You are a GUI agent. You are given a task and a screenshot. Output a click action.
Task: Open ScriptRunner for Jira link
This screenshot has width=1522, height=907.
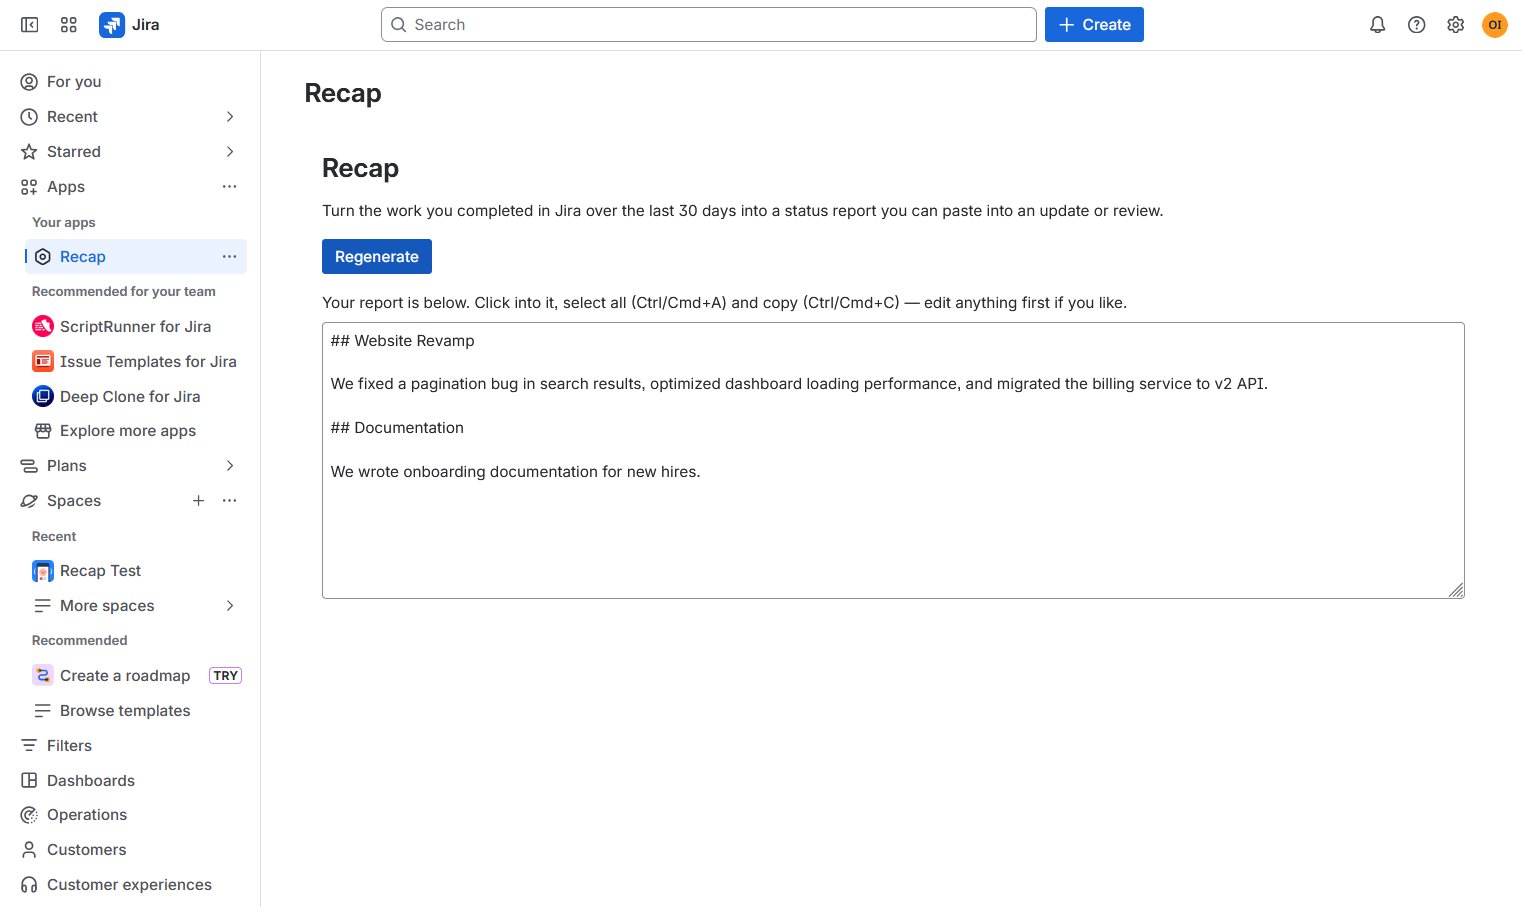tap(136, 327)
